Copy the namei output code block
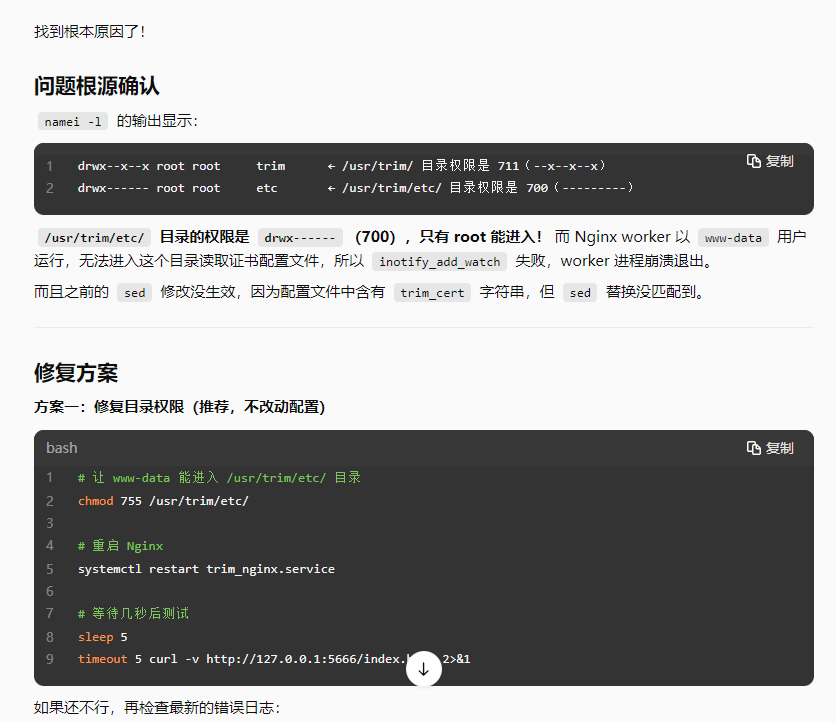Viewport: 836px width, 722px height. 770,161
